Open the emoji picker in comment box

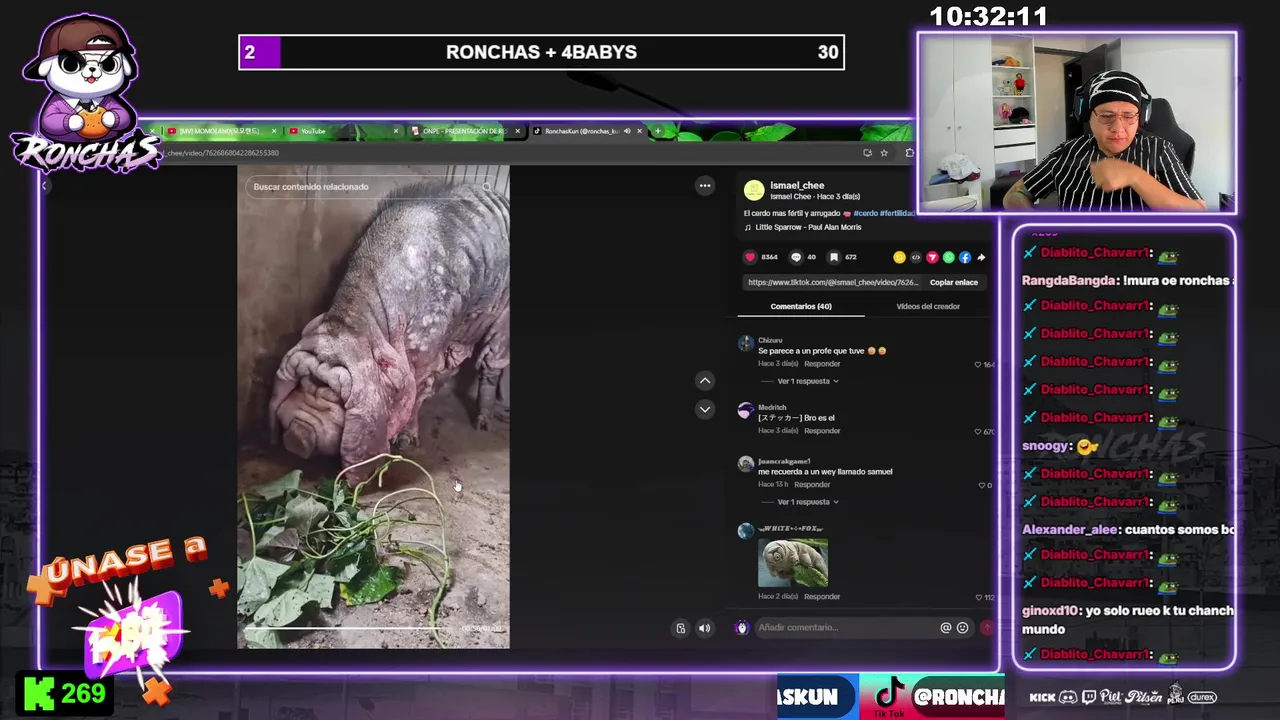tap(963, 628)
